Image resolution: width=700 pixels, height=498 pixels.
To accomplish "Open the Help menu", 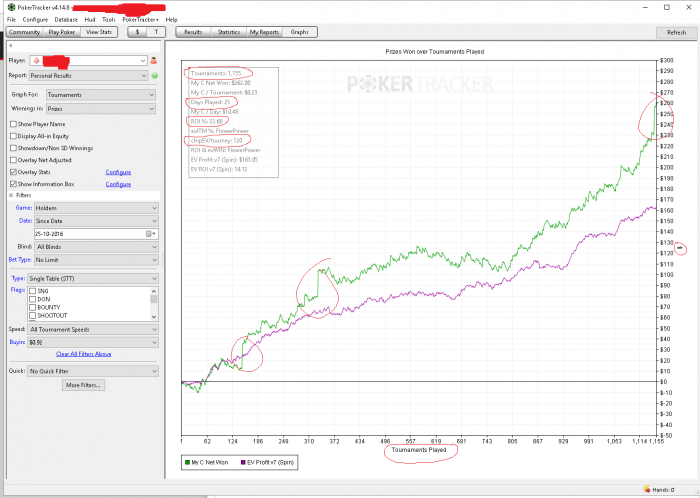I will 171,20.
